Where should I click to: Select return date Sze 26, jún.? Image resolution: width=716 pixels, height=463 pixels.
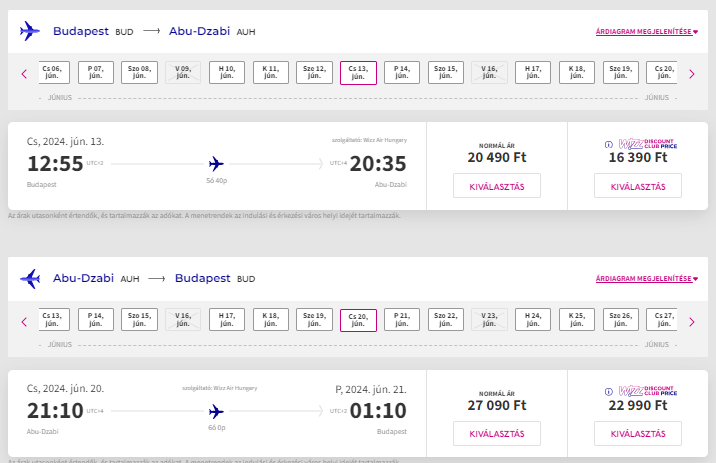point(621,320)
